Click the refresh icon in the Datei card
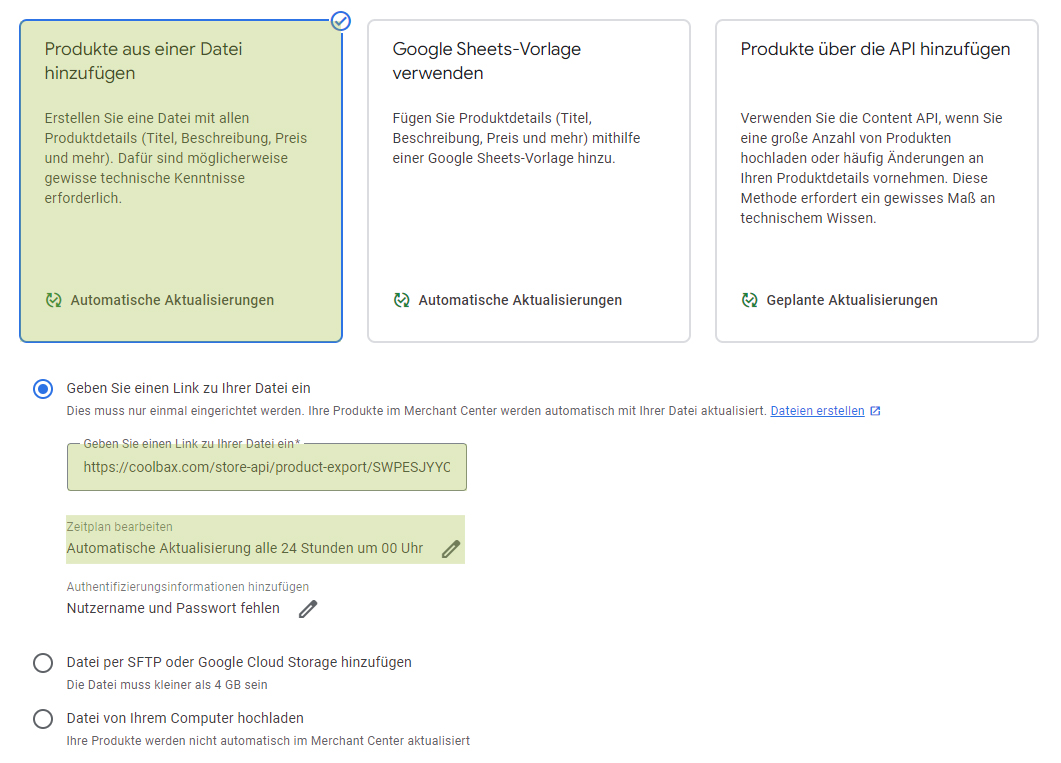1061x763 pixels. click(54, 300)
